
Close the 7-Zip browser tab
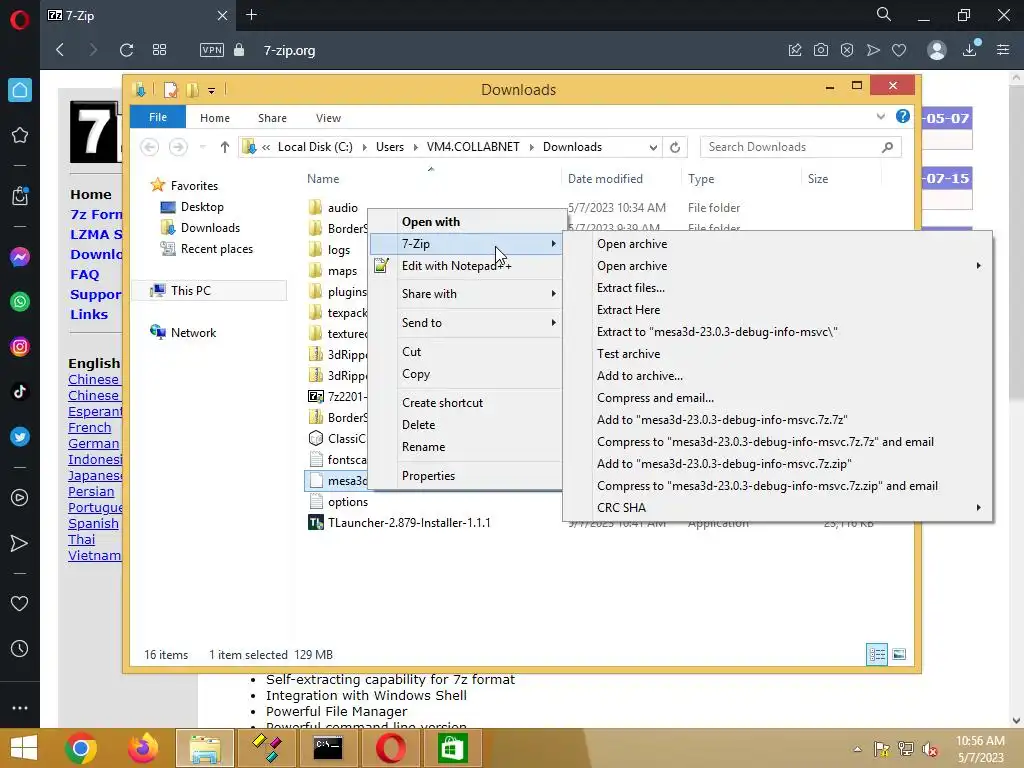222,15
